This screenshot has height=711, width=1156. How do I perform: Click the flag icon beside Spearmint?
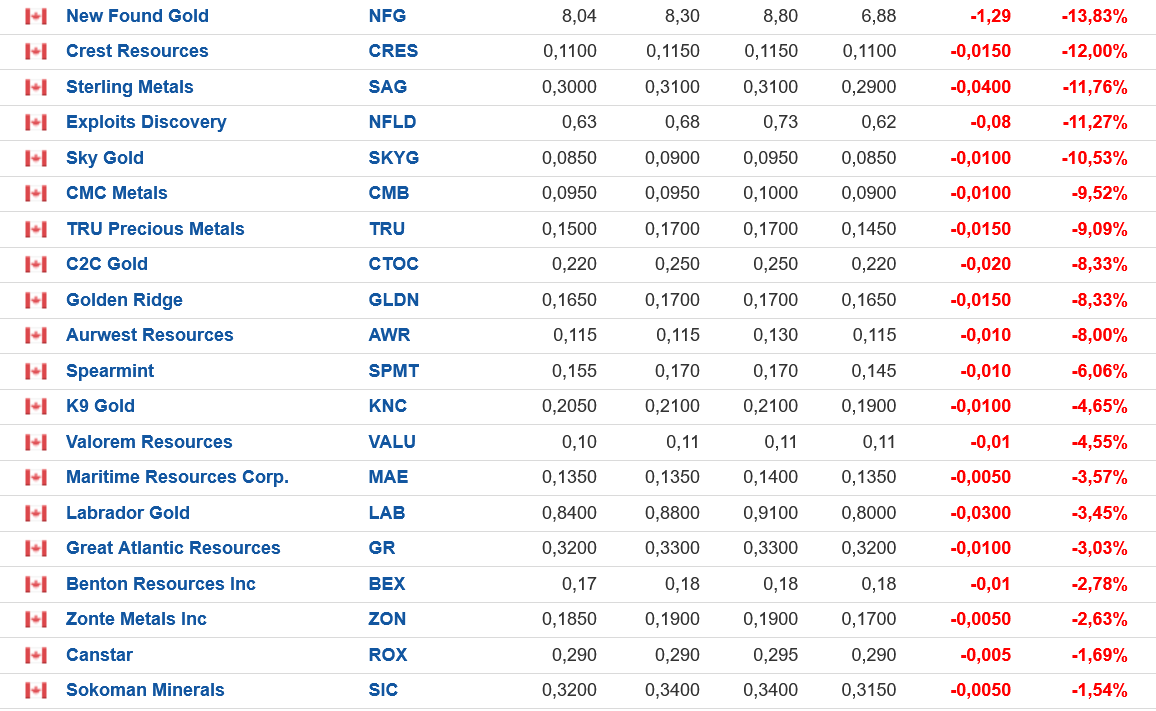coord(36,371)
